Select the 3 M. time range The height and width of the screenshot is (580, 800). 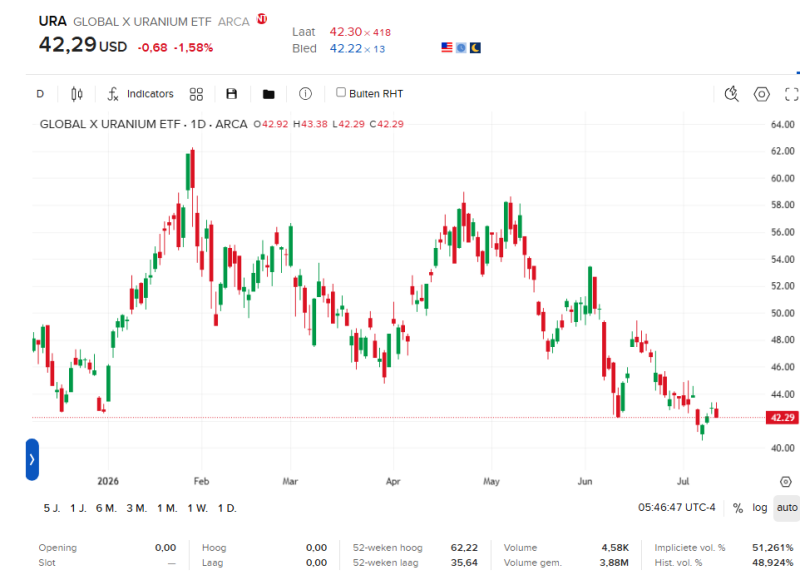point(137,508)
